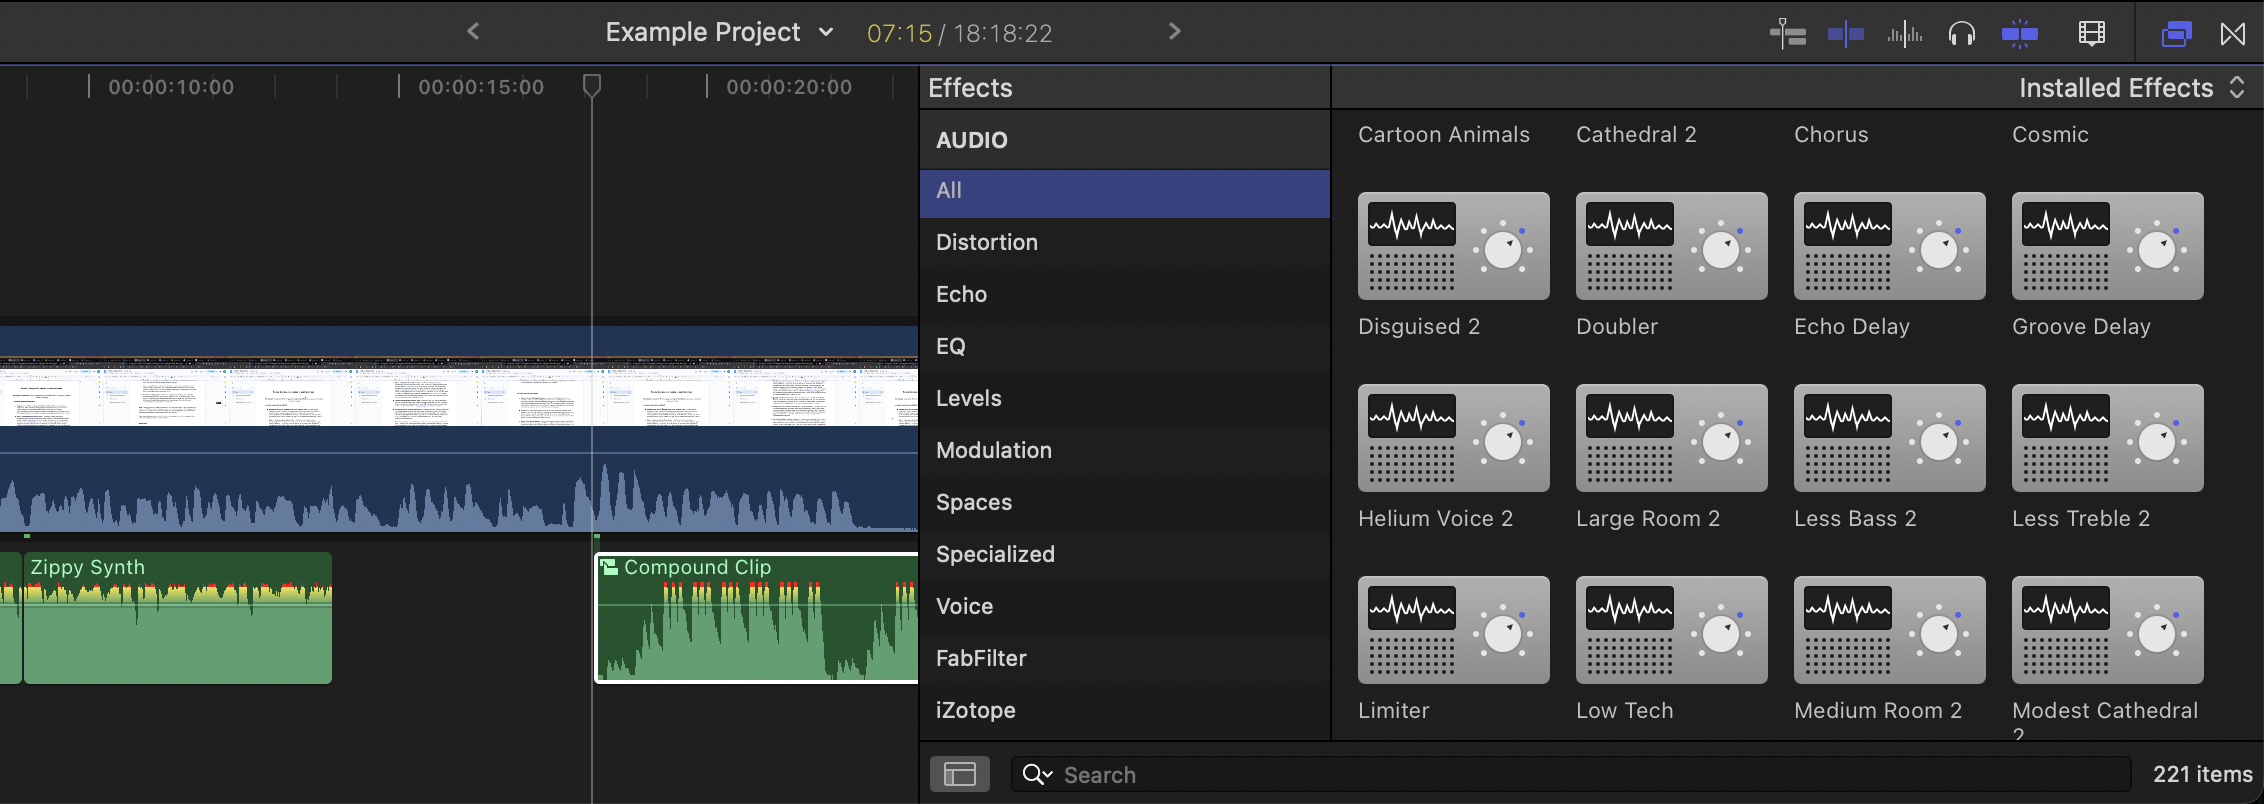The width and height of the screenshot is (2264, 804).
Task: Select the All audio effects category
Action: (x=1124, y=191)
